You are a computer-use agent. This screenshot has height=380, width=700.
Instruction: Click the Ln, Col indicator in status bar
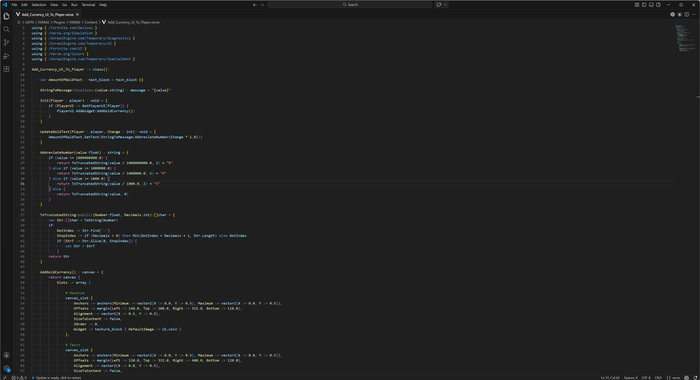609,378
